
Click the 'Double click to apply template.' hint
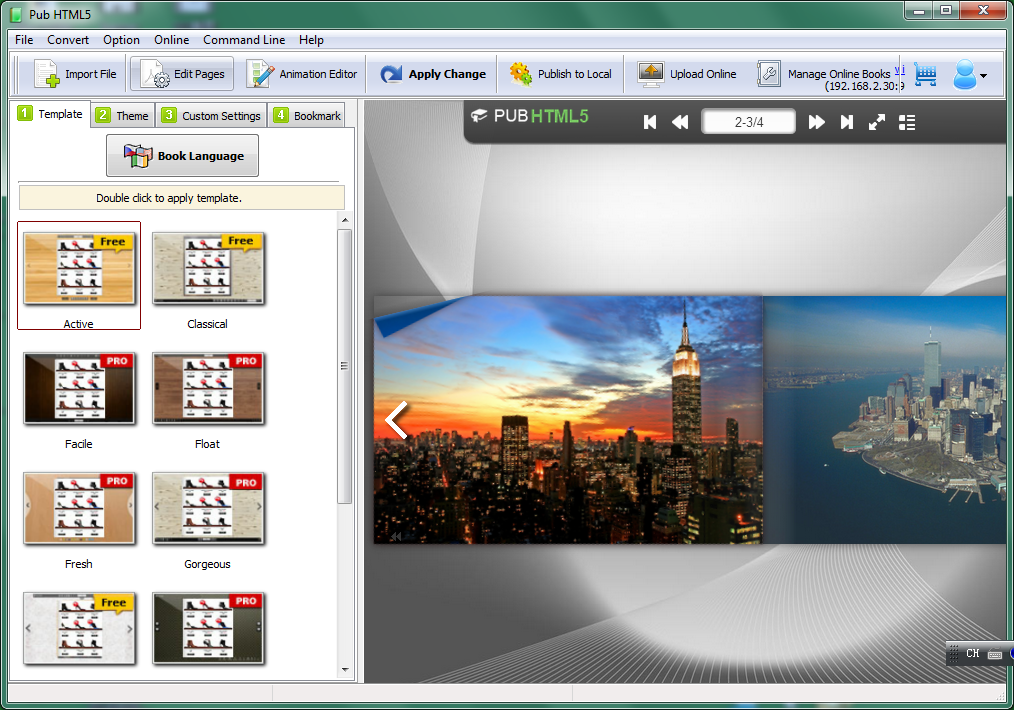(x=169, y=198)
